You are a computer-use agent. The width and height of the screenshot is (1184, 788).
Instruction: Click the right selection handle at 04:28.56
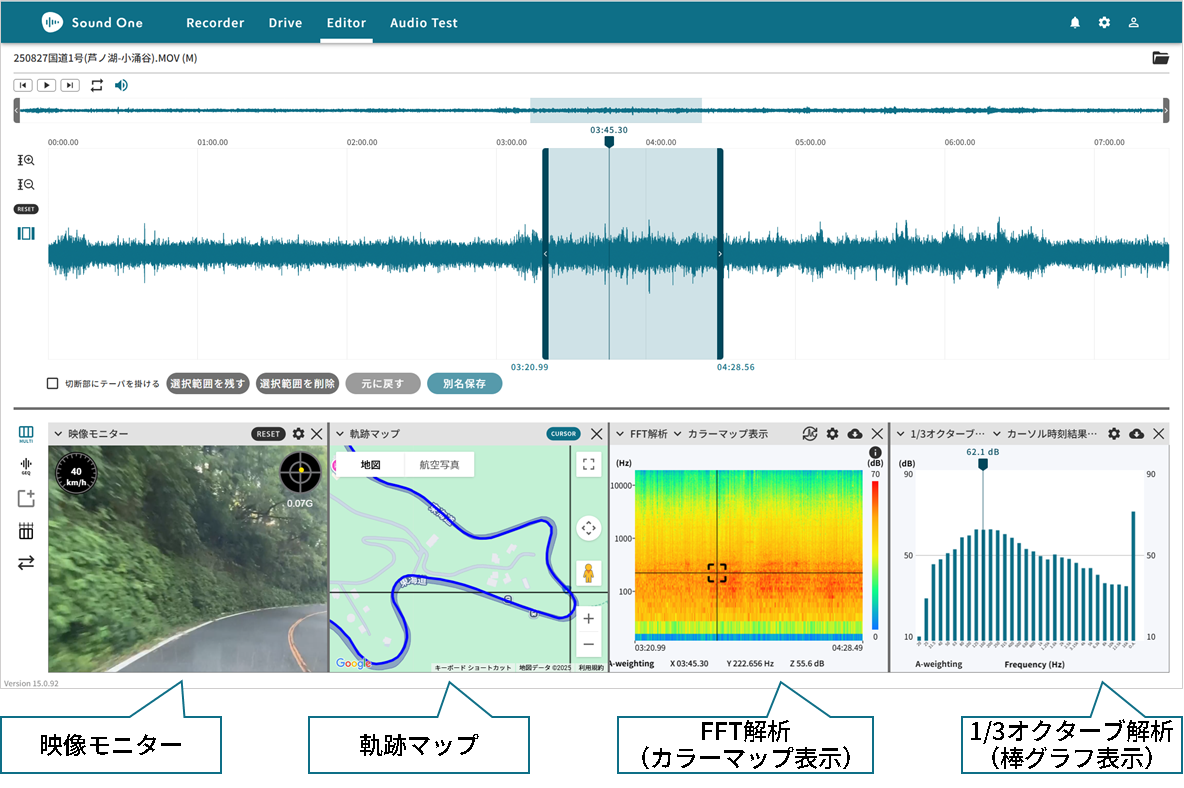[x=720, y=254]
